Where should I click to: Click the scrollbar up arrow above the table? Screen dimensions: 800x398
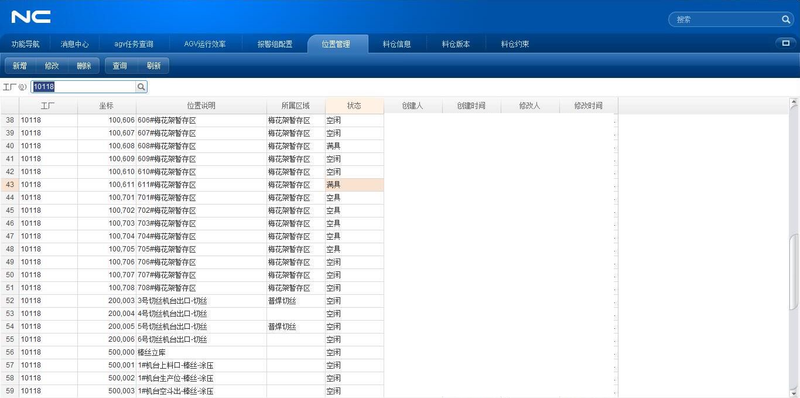(x=793, y=103)
